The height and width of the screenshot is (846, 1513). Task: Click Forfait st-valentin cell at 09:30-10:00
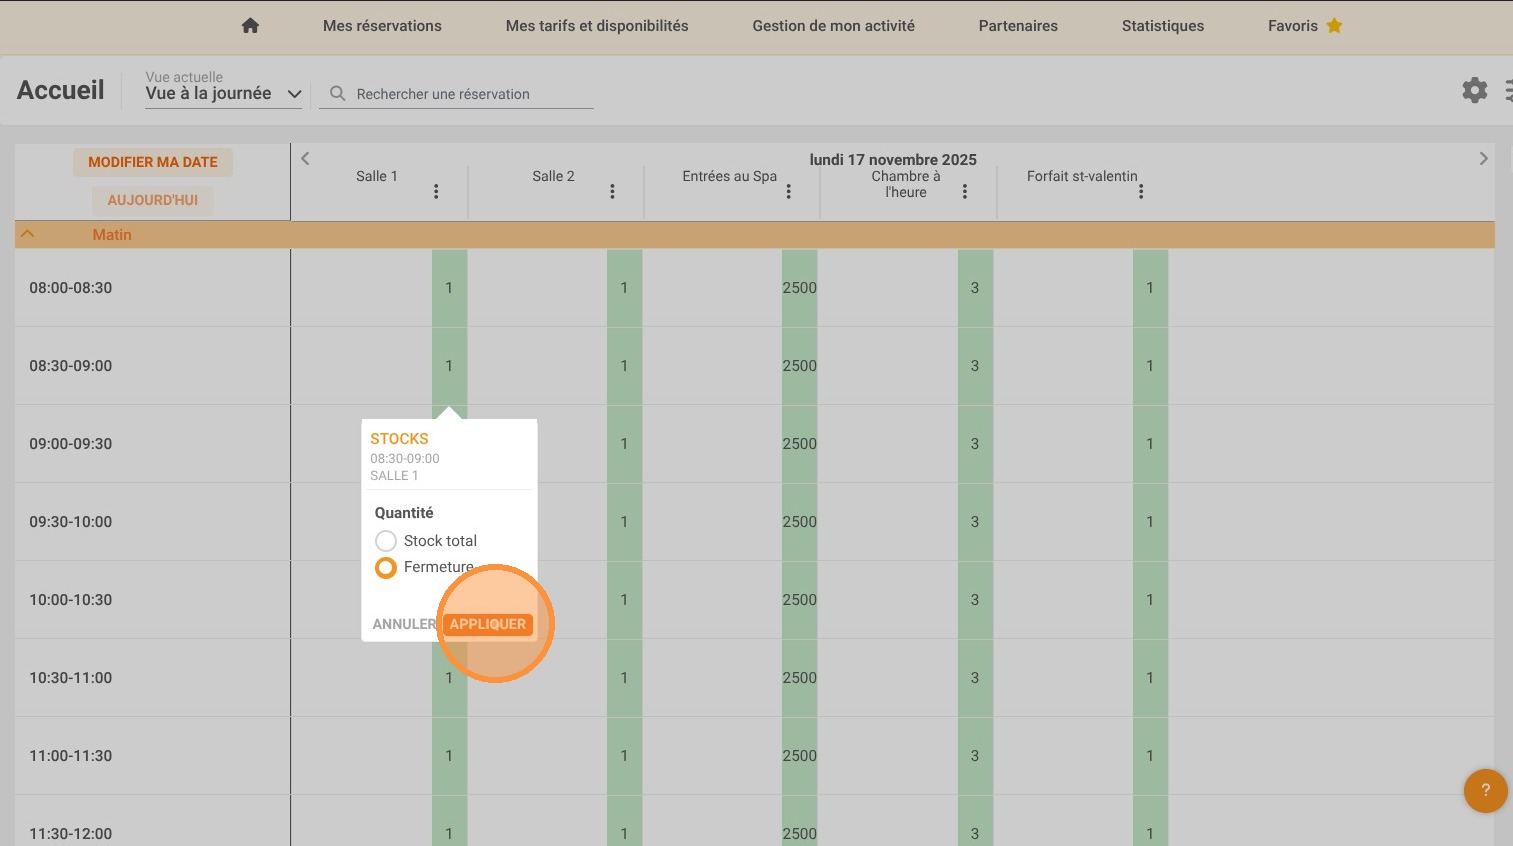click(1150, 522)
